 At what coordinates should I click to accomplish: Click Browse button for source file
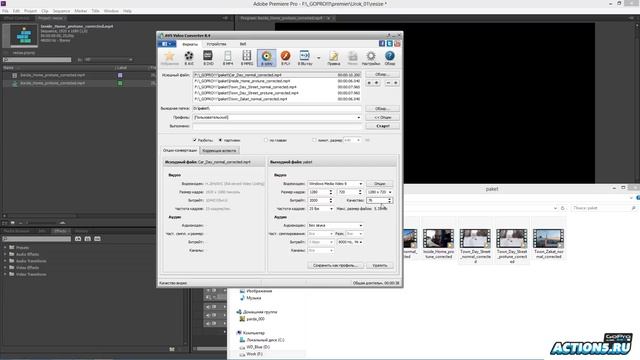coord(382,75)
